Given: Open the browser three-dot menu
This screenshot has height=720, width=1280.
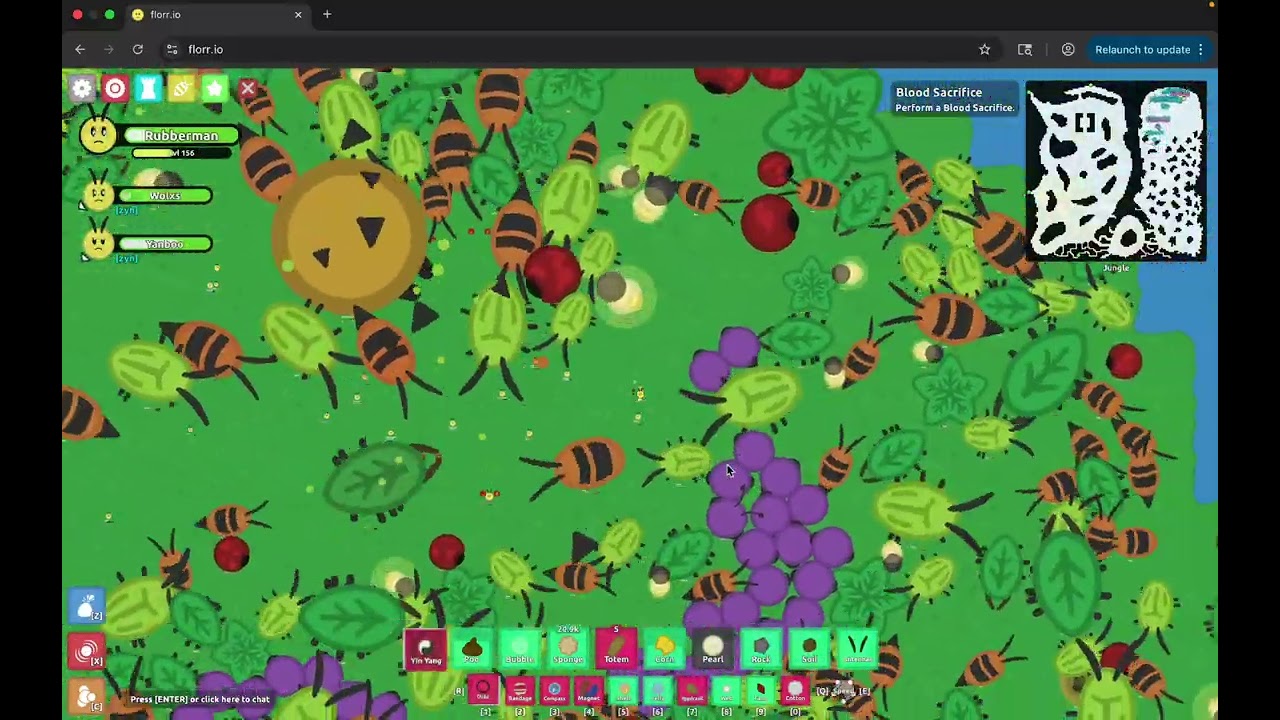Looking at the screenshot, I should 1201,49.
